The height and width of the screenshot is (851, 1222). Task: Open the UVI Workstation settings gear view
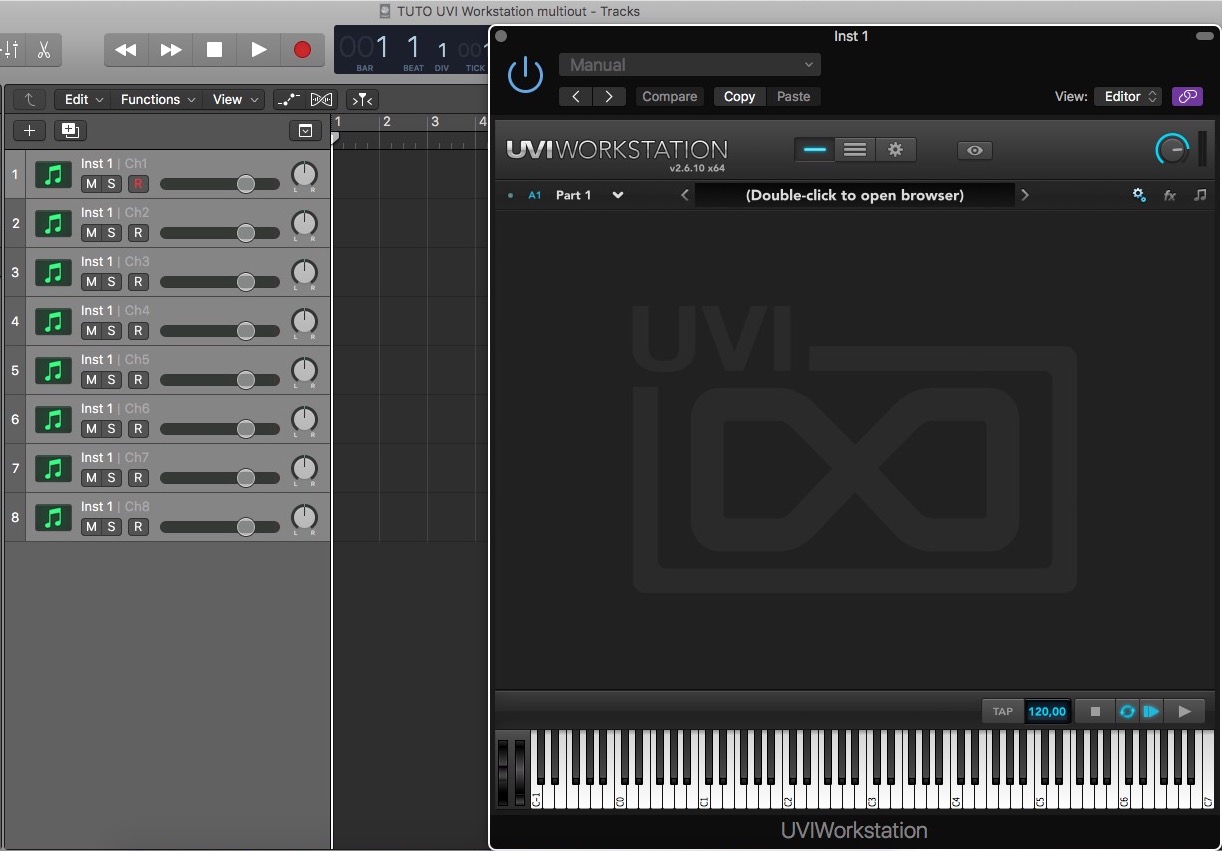click(x=895, y=149)
